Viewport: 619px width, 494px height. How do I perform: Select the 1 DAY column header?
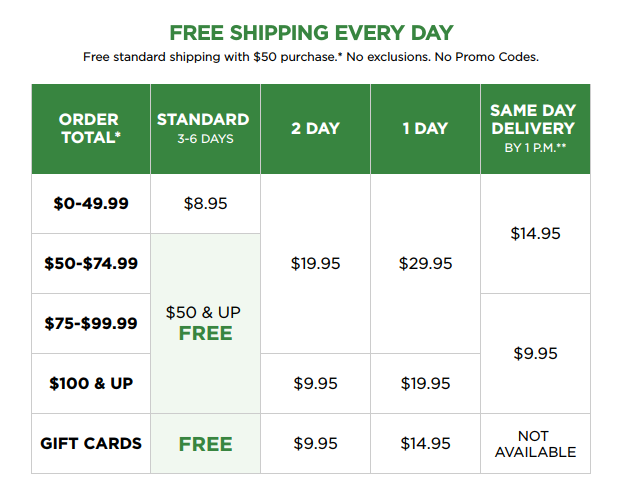click(x=425, y=129)
